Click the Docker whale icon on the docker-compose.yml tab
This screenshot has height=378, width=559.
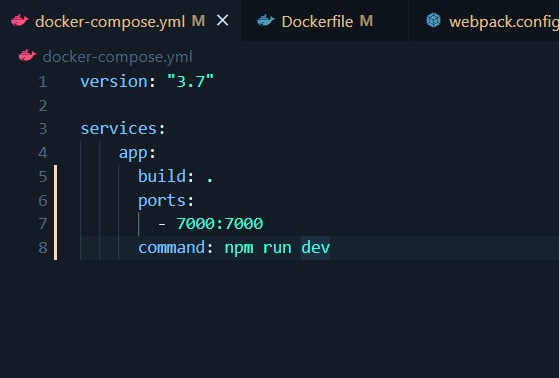point(20,21)
